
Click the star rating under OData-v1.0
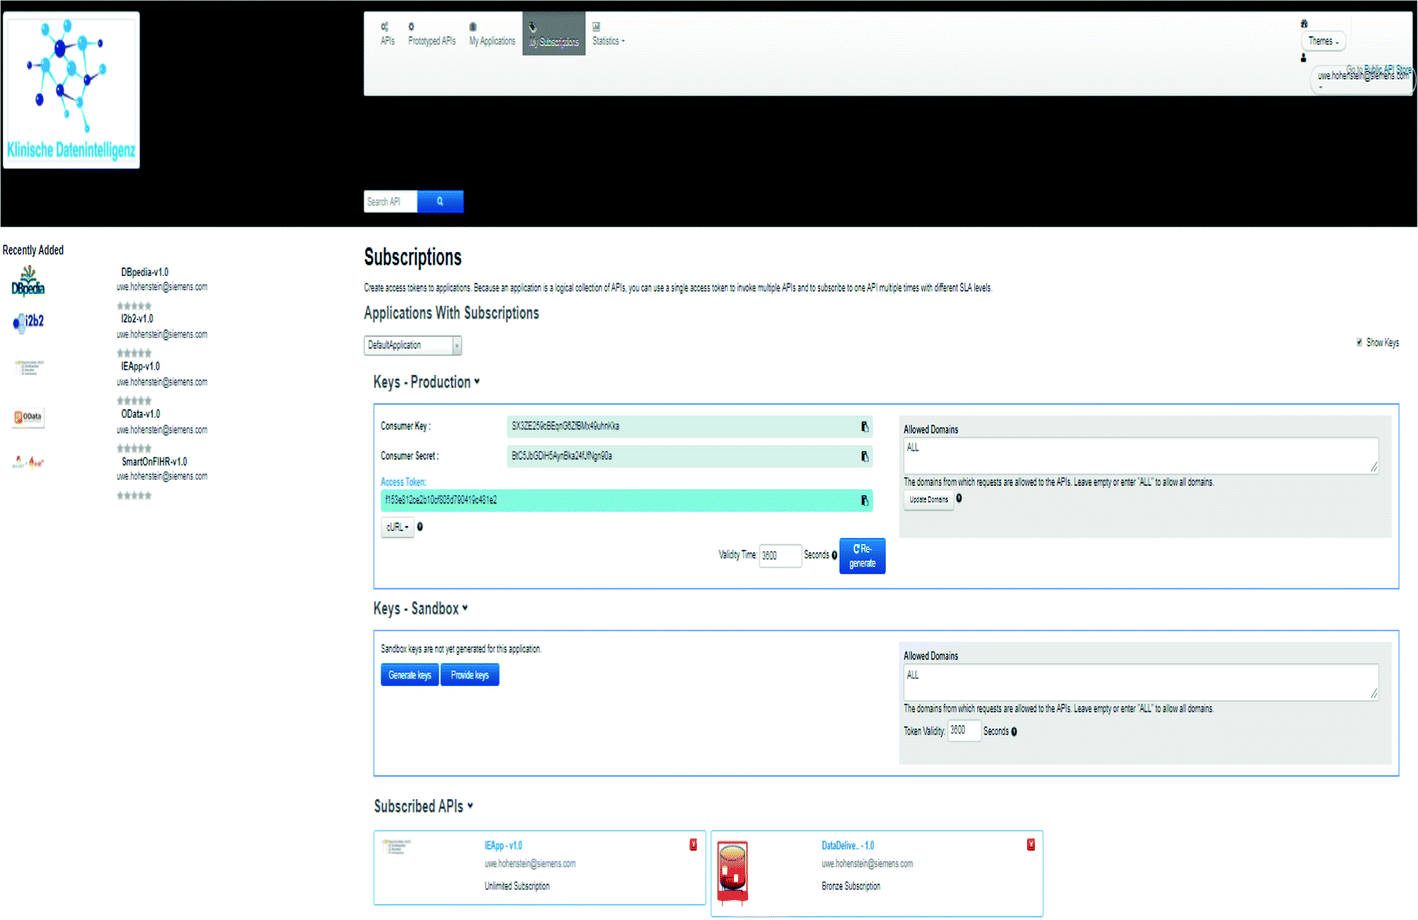[134, 448]
